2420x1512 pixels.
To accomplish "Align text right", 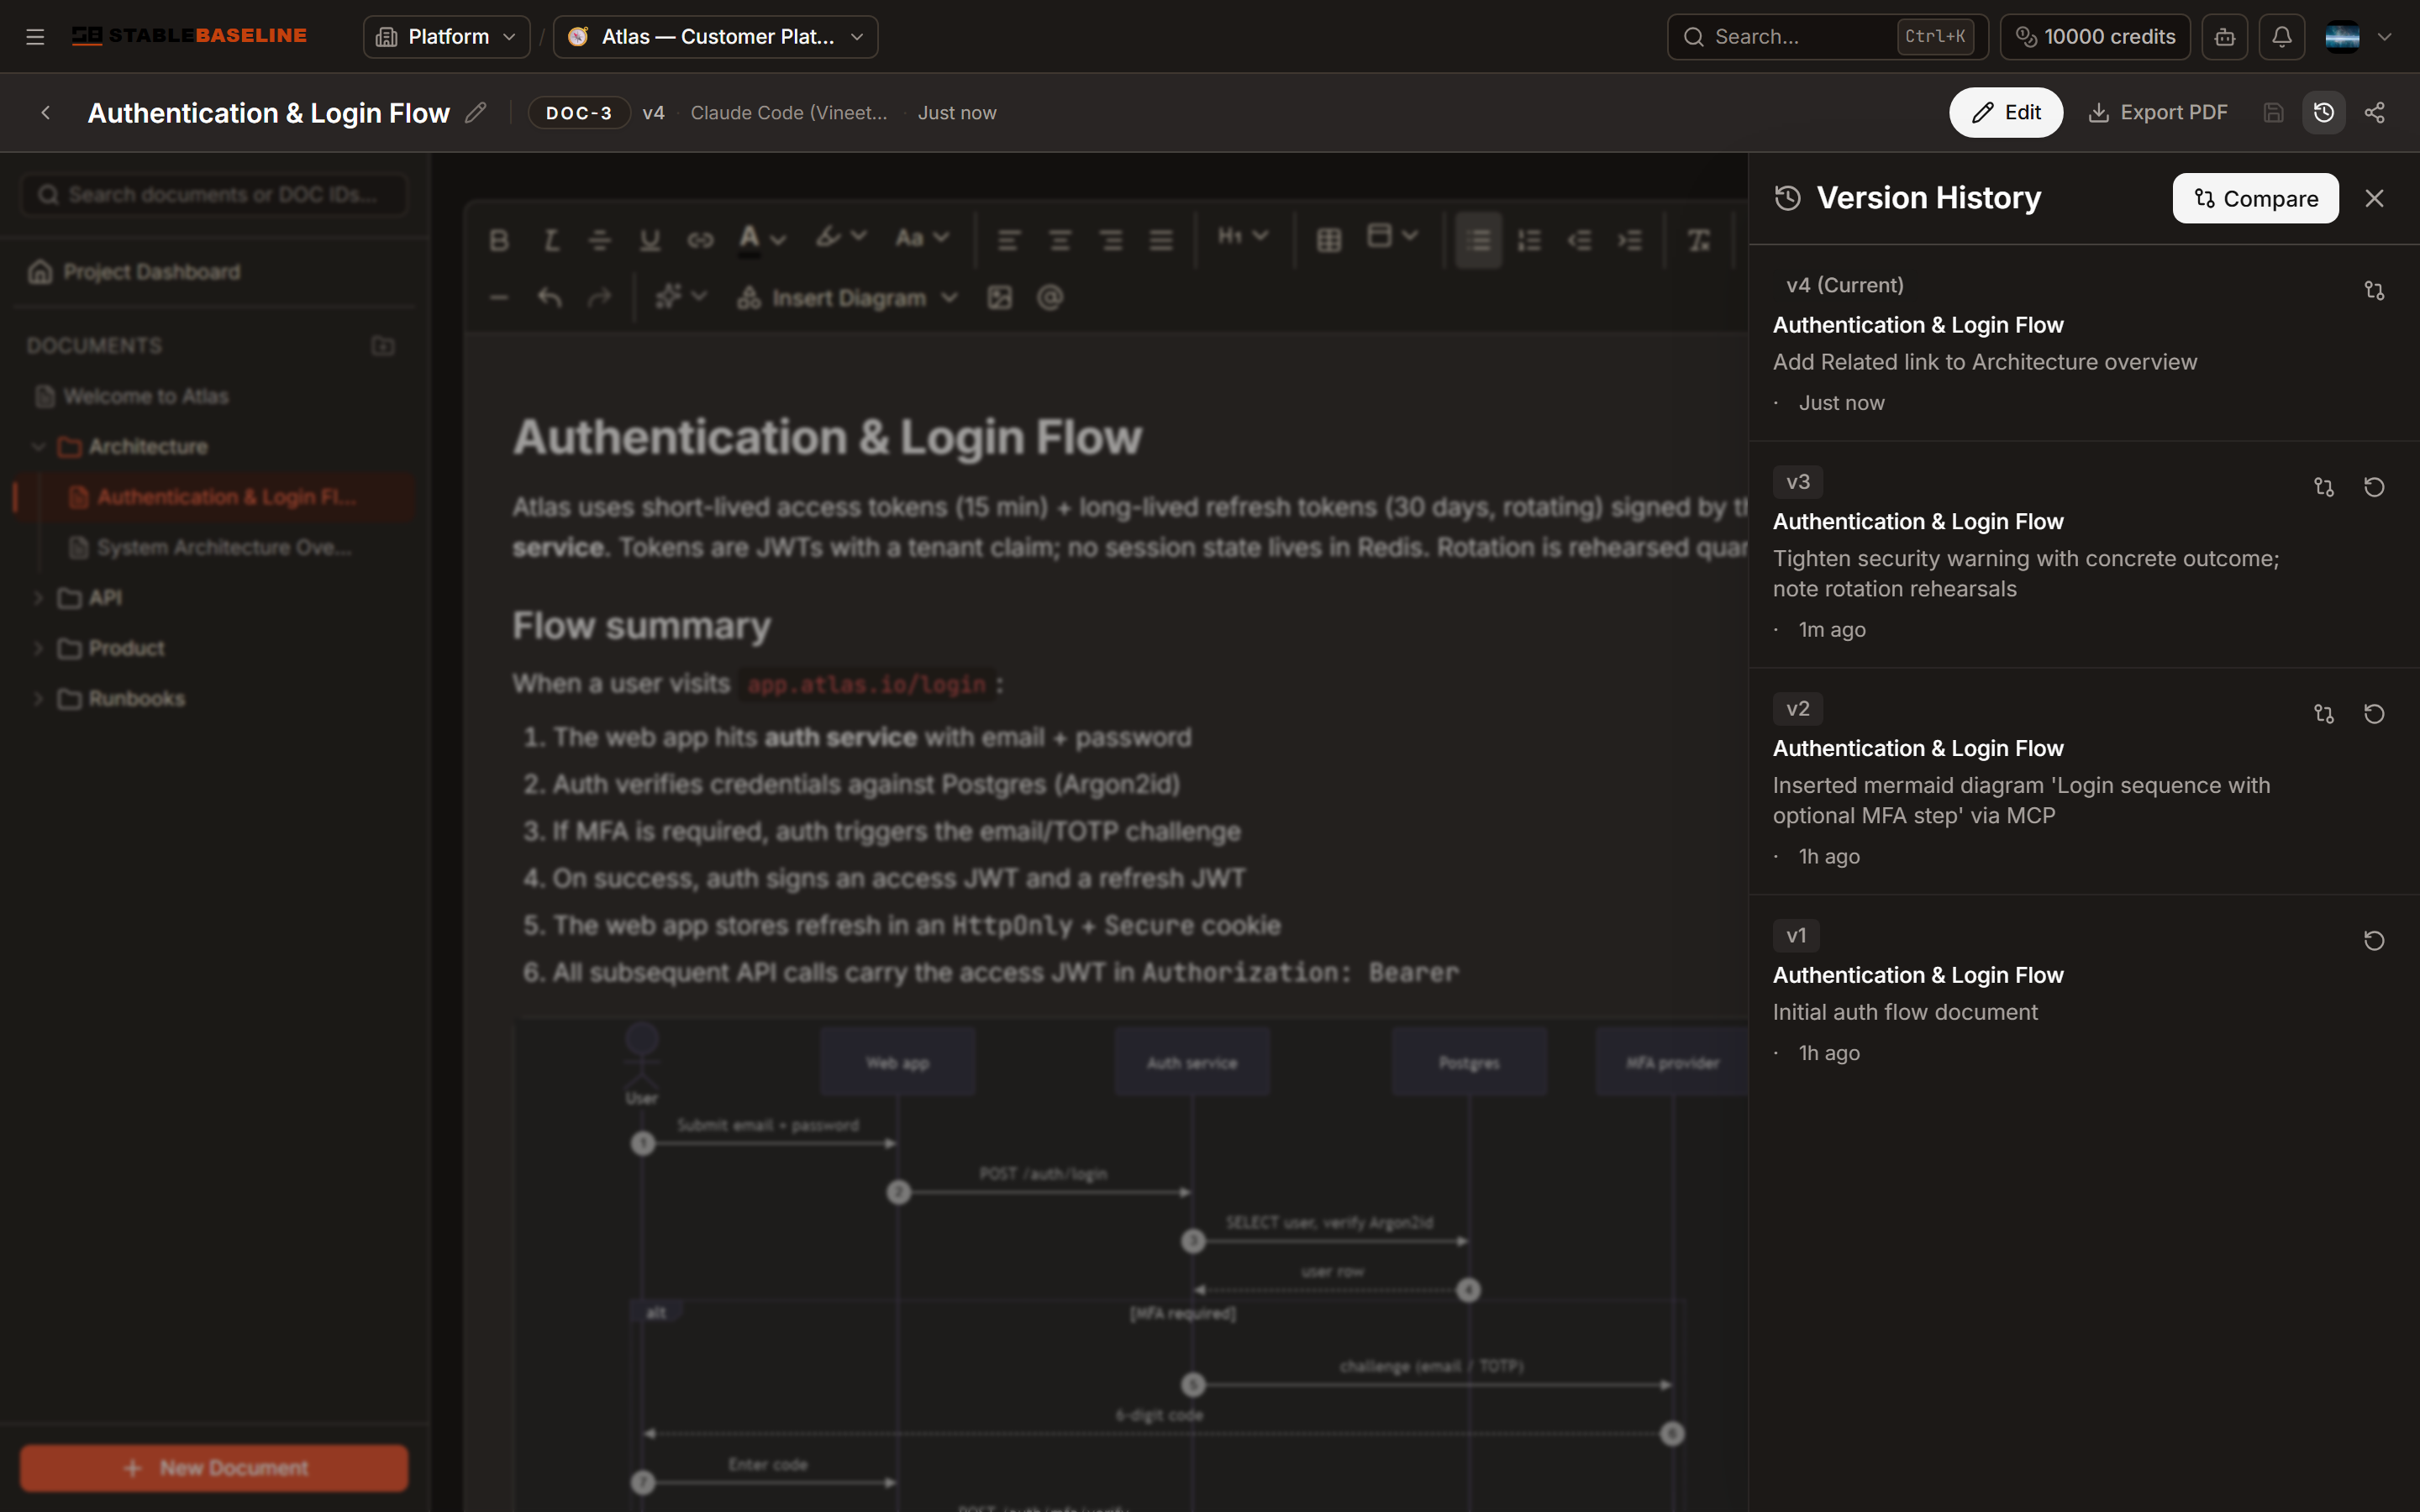I will 1110,240.
